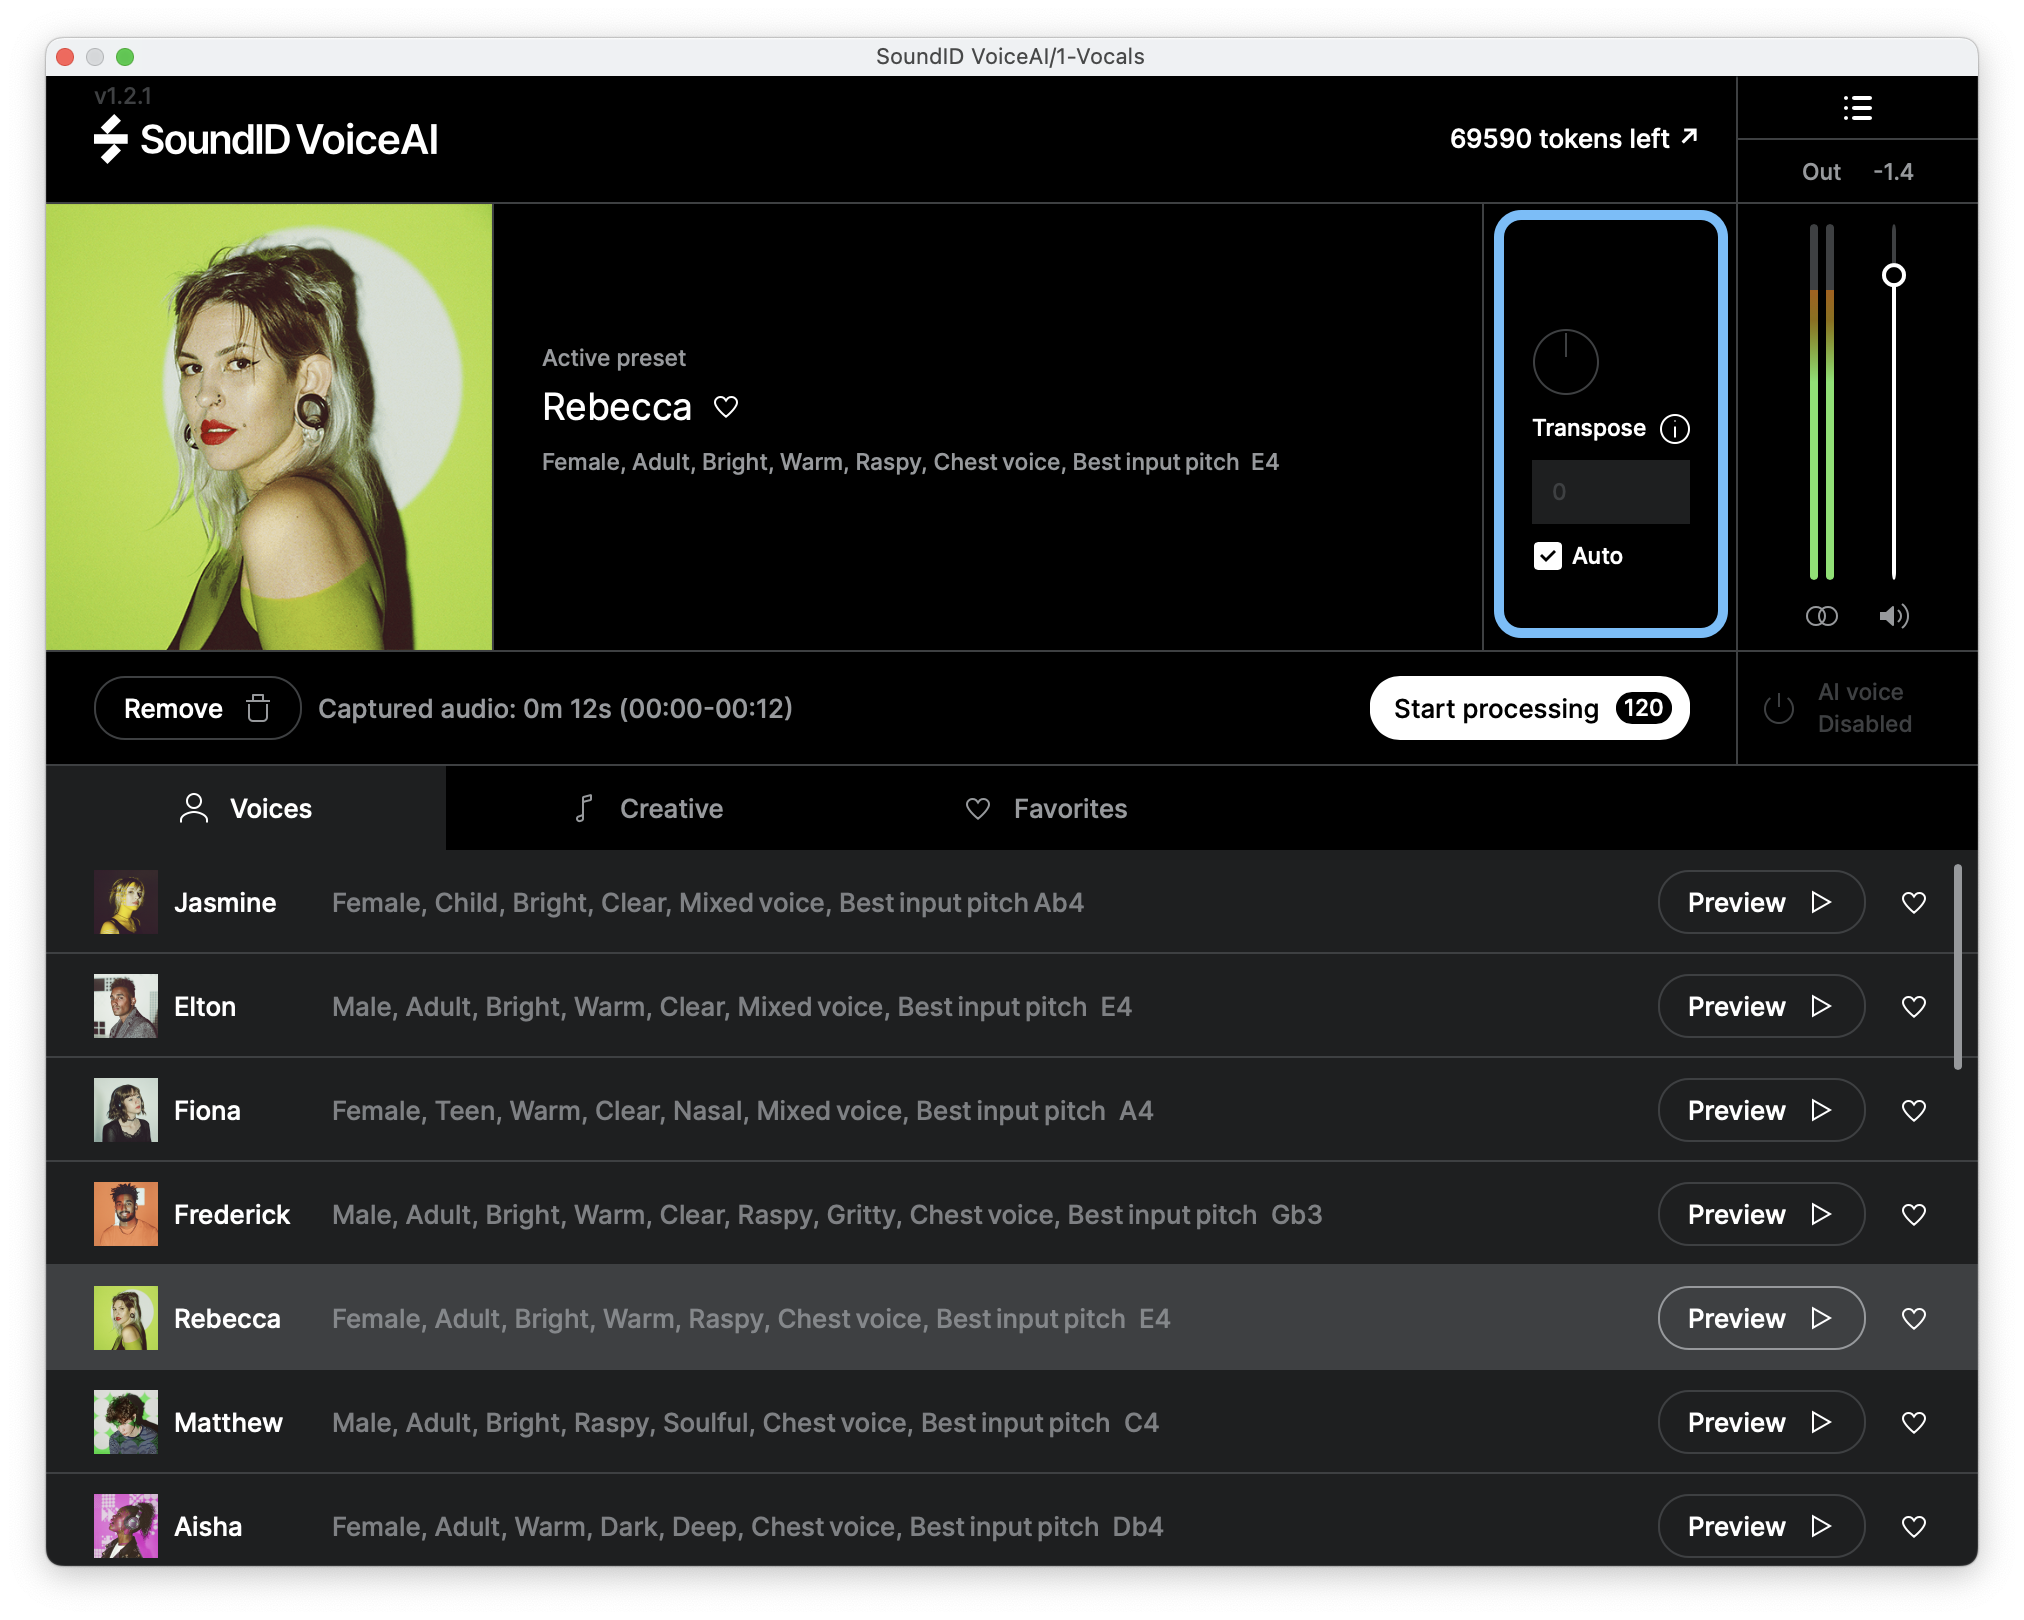Adjust the Transpose knob

pyautogui.click(x=1565, y=362)
